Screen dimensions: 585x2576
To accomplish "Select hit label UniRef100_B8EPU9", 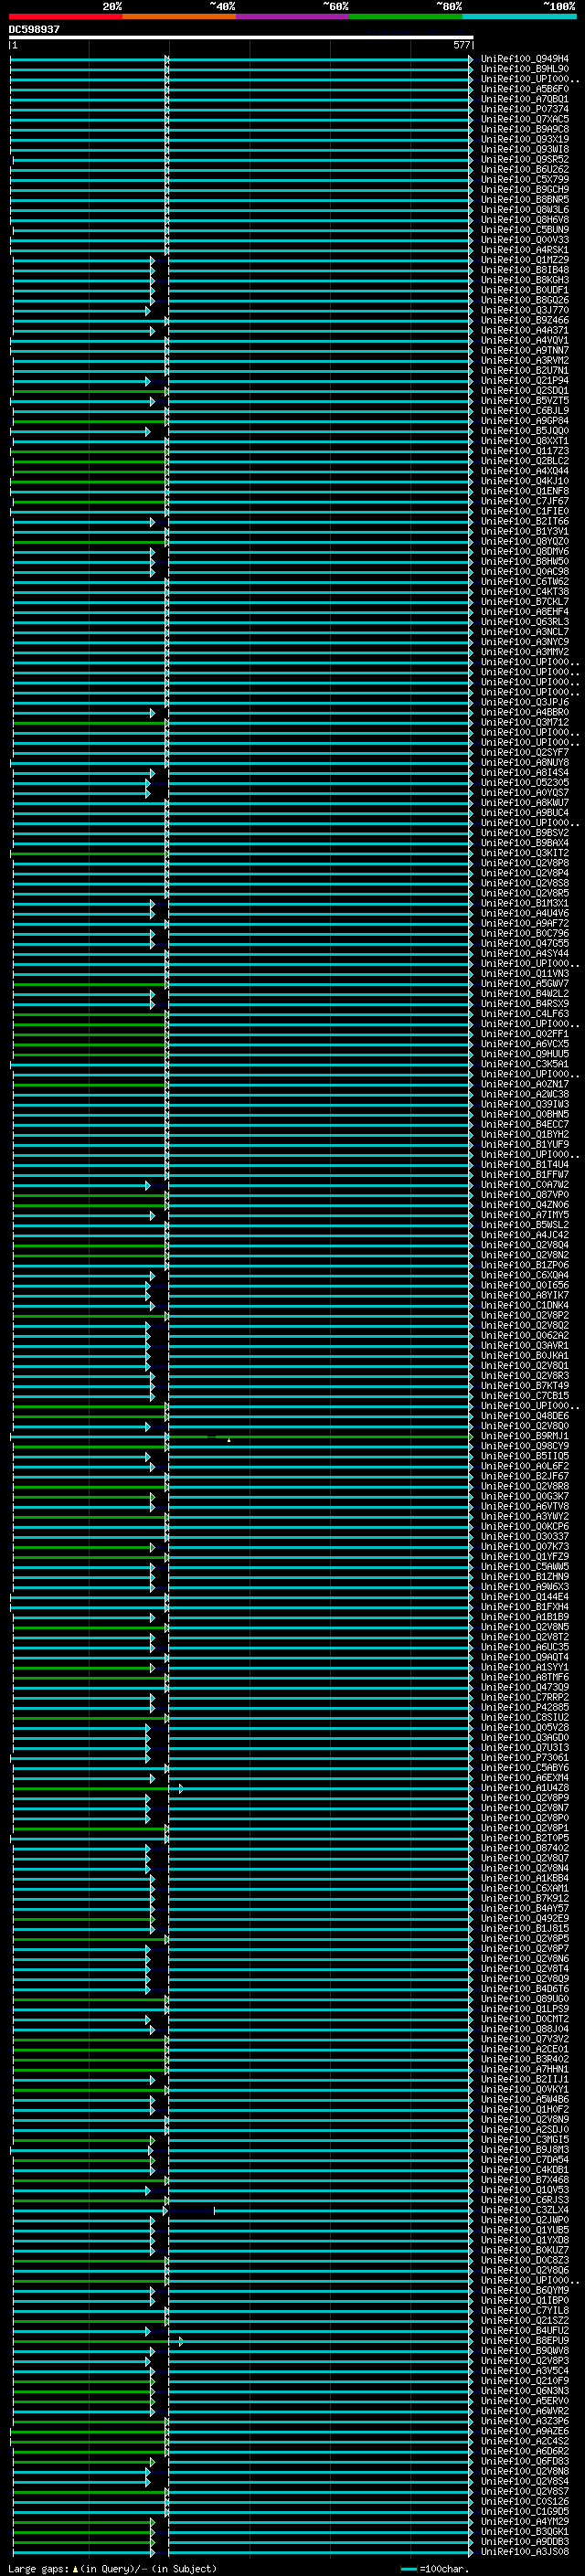I will pos(525,2342).
